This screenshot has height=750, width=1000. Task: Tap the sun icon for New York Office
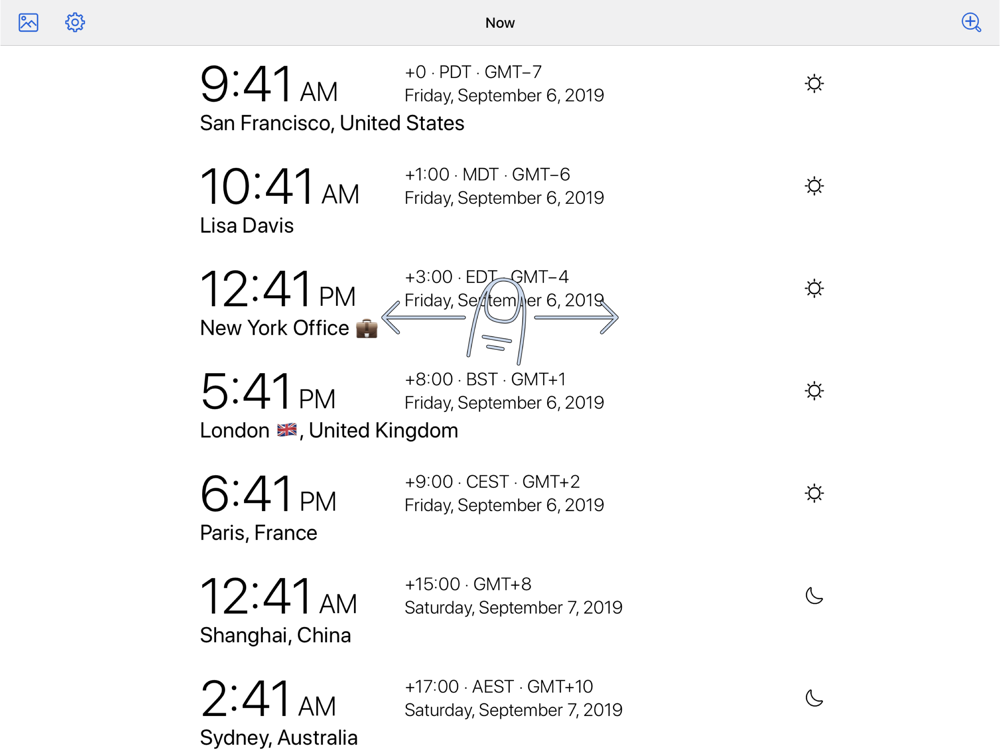pos(814,289)
